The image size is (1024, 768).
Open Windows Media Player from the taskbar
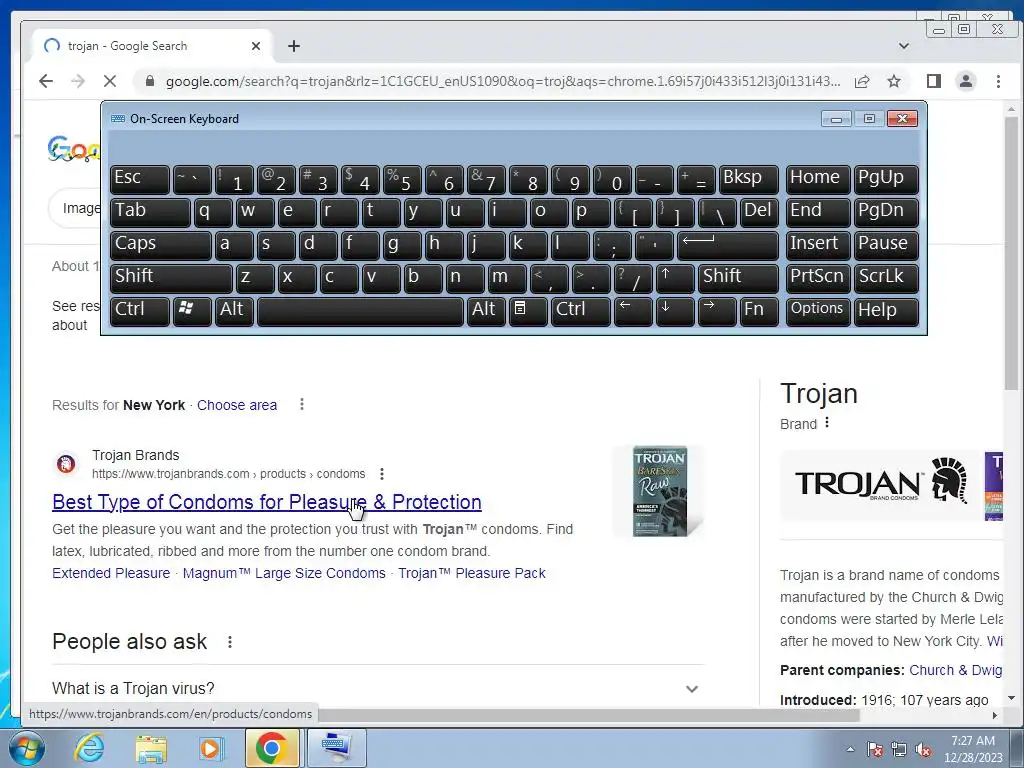coord(210,748)
